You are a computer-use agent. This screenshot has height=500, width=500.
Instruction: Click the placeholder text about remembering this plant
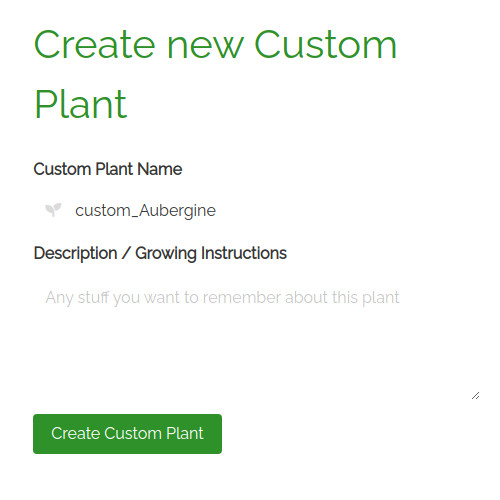click(x=222, y=298)
